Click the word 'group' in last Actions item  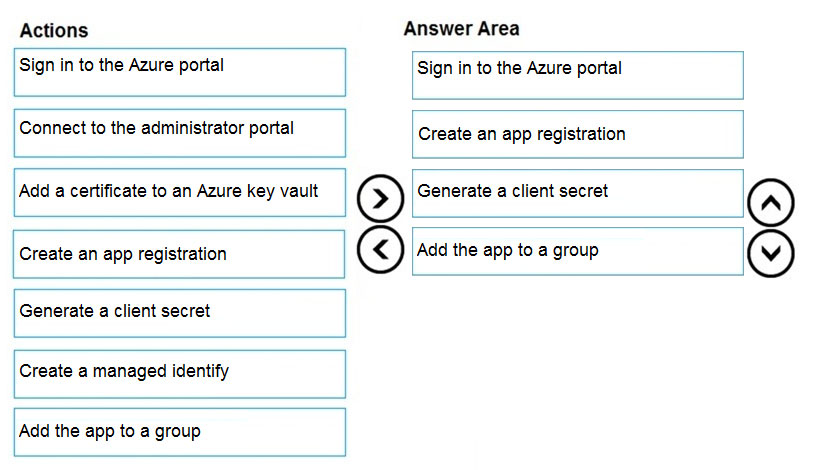tap(177, 432)
